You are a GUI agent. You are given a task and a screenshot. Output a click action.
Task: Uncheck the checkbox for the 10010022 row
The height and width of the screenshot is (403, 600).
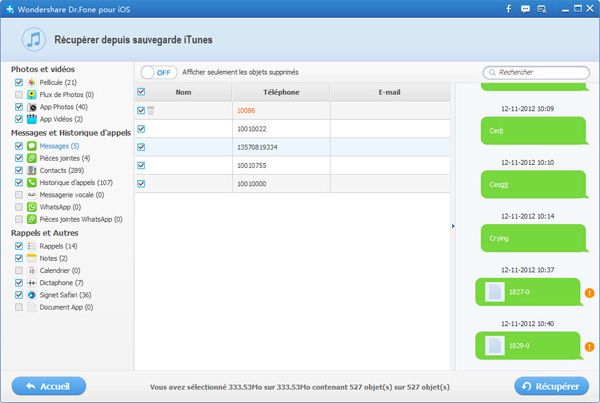pyautogui.click(x=141, y=129)
